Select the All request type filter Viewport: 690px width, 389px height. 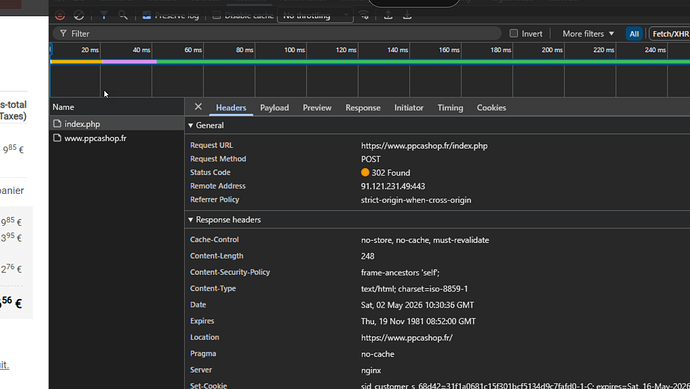634,33
